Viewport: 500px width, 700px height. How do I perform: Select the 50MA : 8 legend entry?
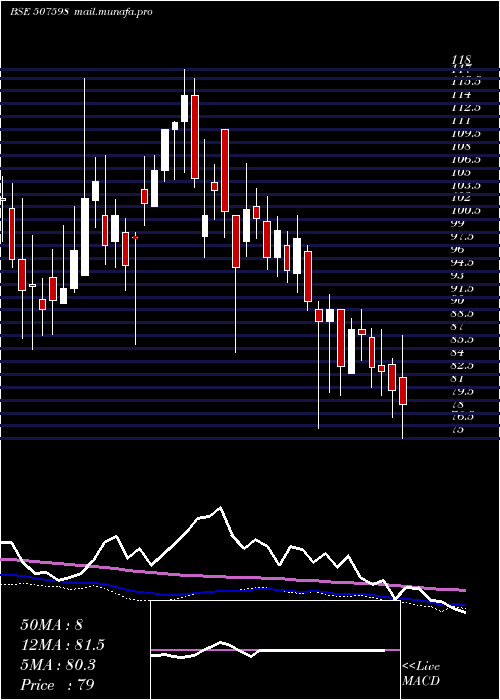(52, 625)
